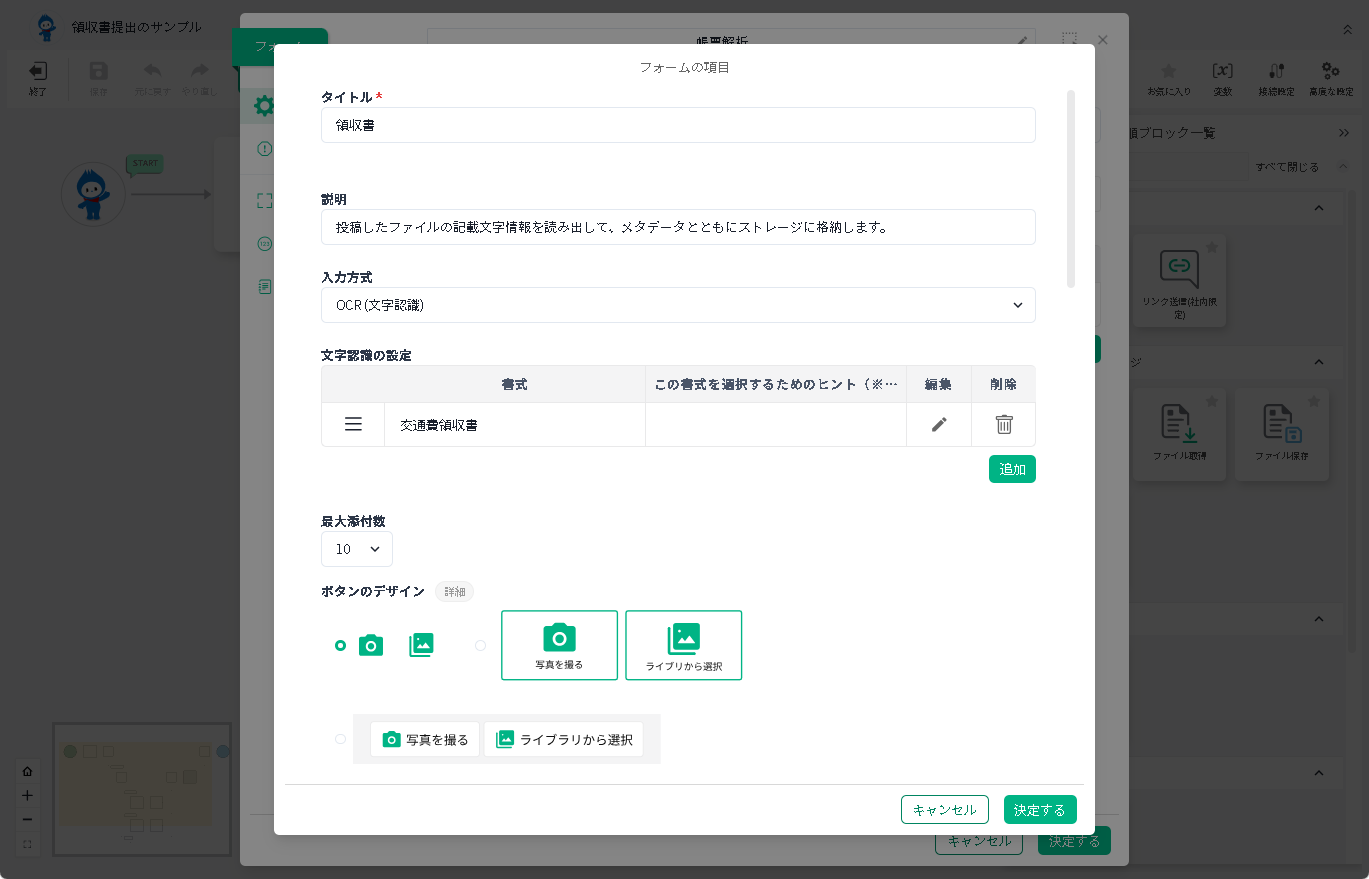Screen dimensions: 1369x879
Task: Click the 決定する button in form dialog
Action: click(1040, 810)
